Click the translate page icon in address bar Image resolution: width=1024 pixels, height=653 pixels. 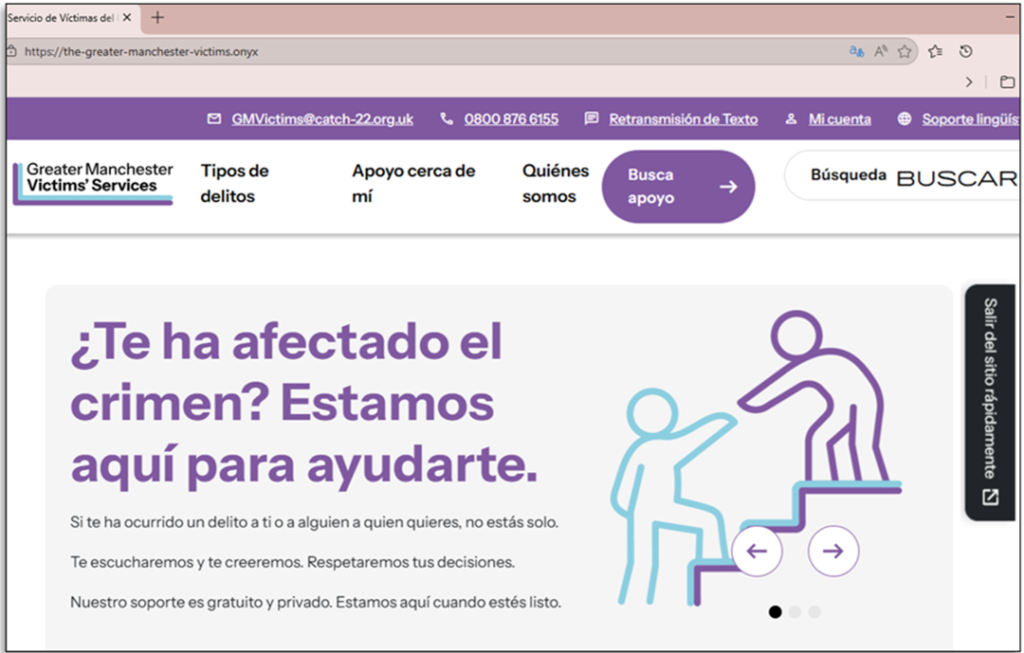tap(856, 51)
